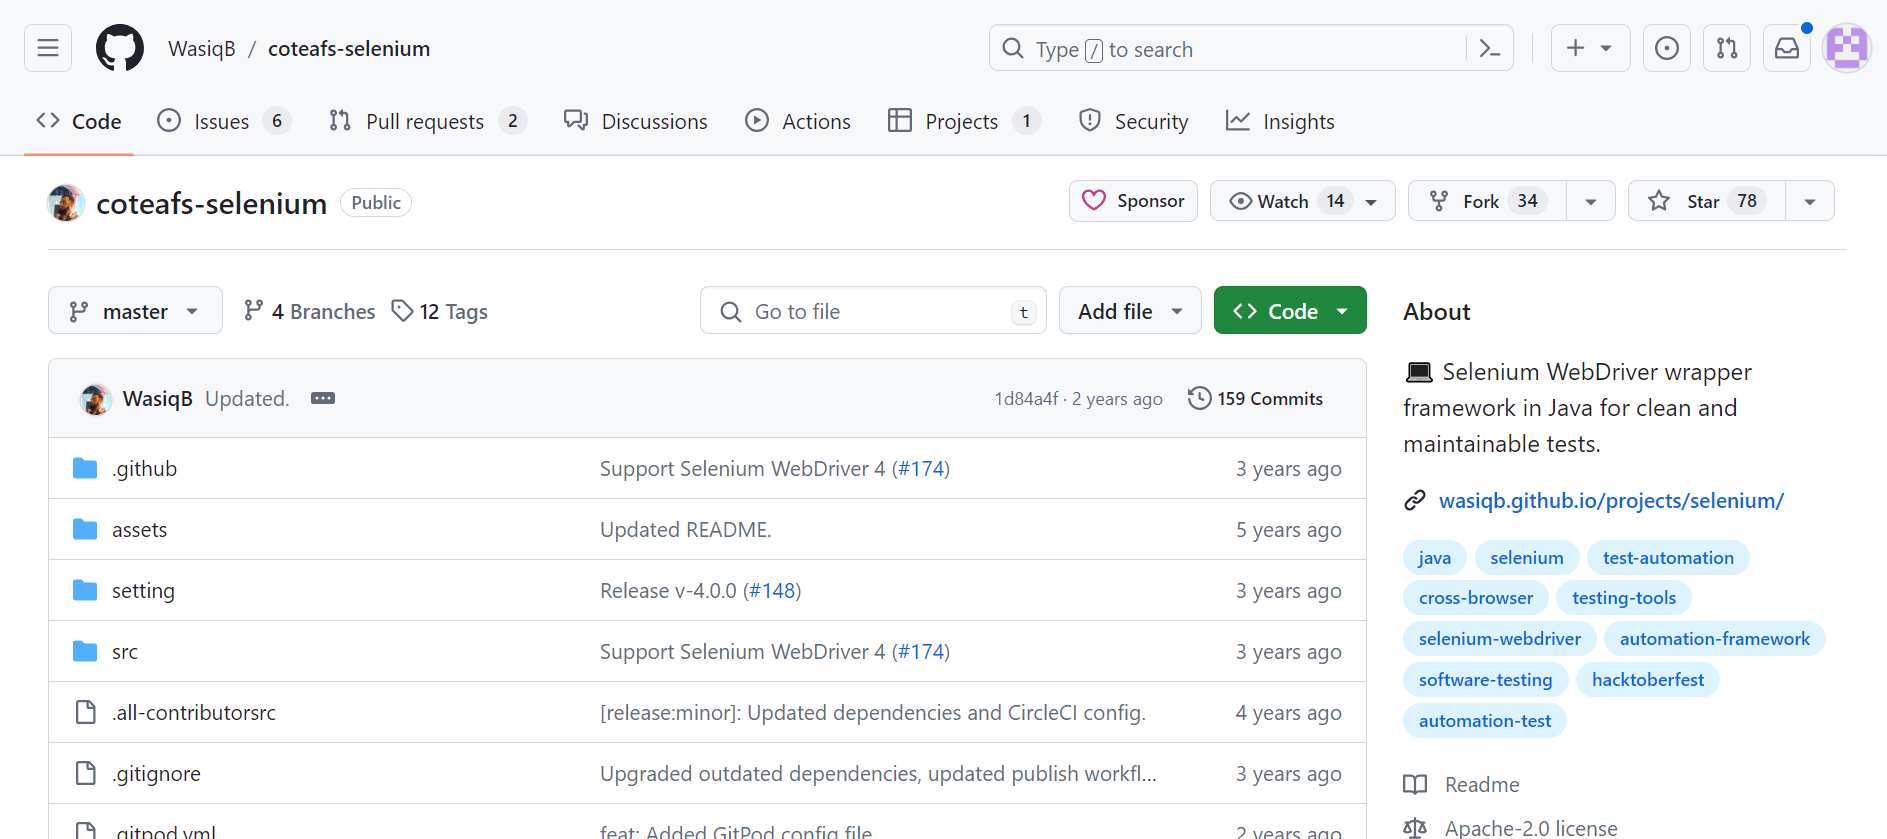The width and height of the screenshot is (1887, 839).
Task: Sponsor the repository with heart button
Action: tap(1133, 201)
